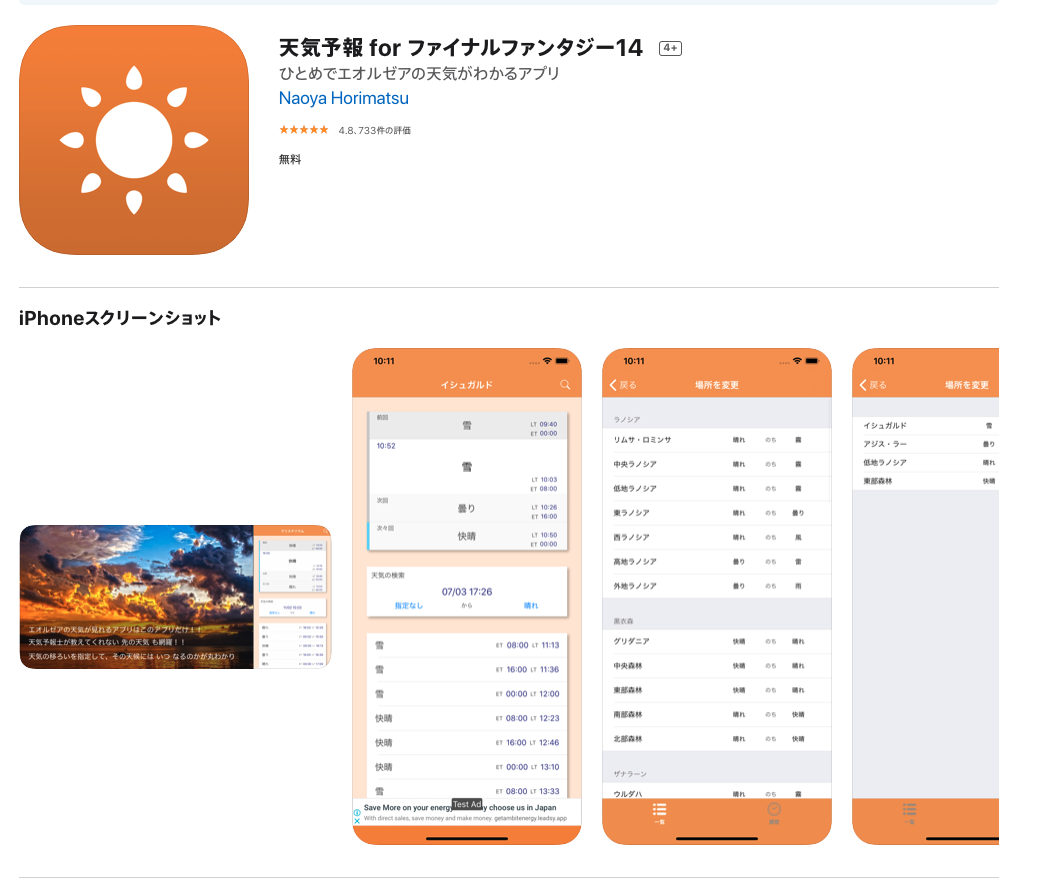Select the 高地ラノシア location row
Image resolution: width=1040 pixels, height=881 pixels.
coord(716,561)
